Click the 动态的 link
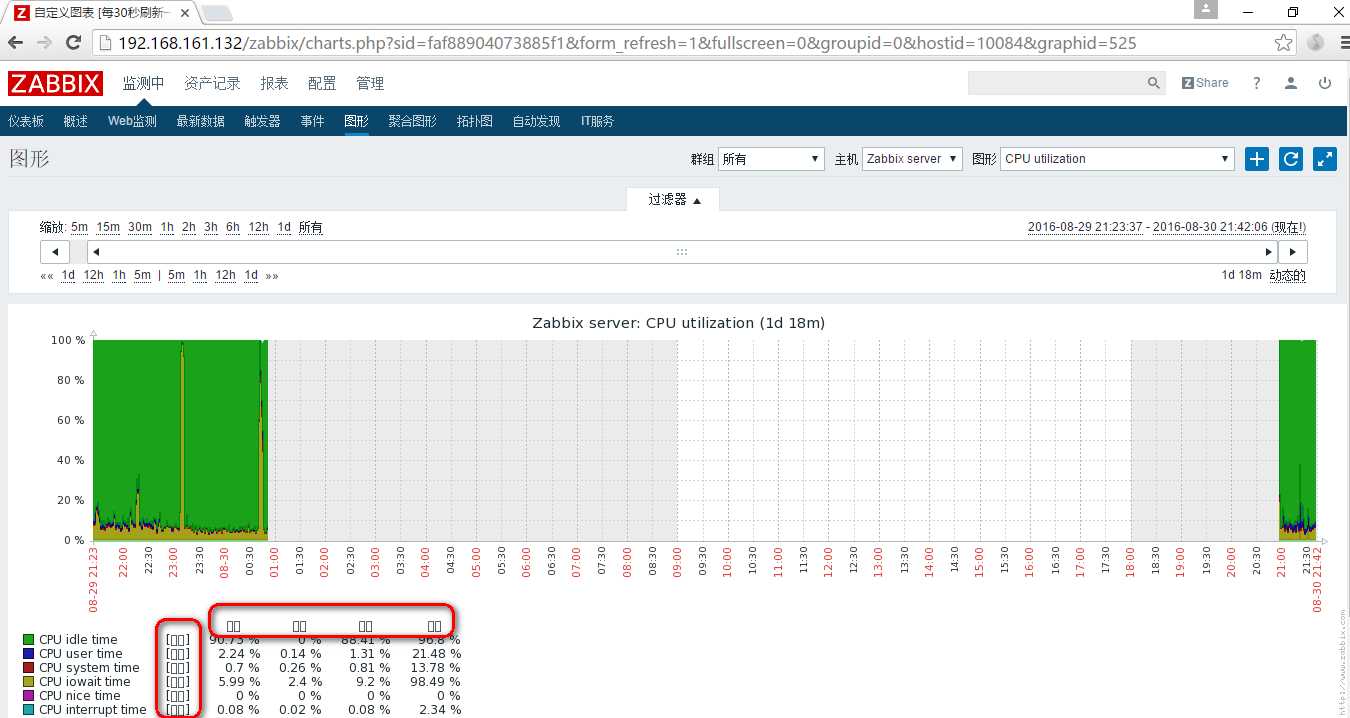Viewport: 1350px width, 718px height. tap(1287, 275)
